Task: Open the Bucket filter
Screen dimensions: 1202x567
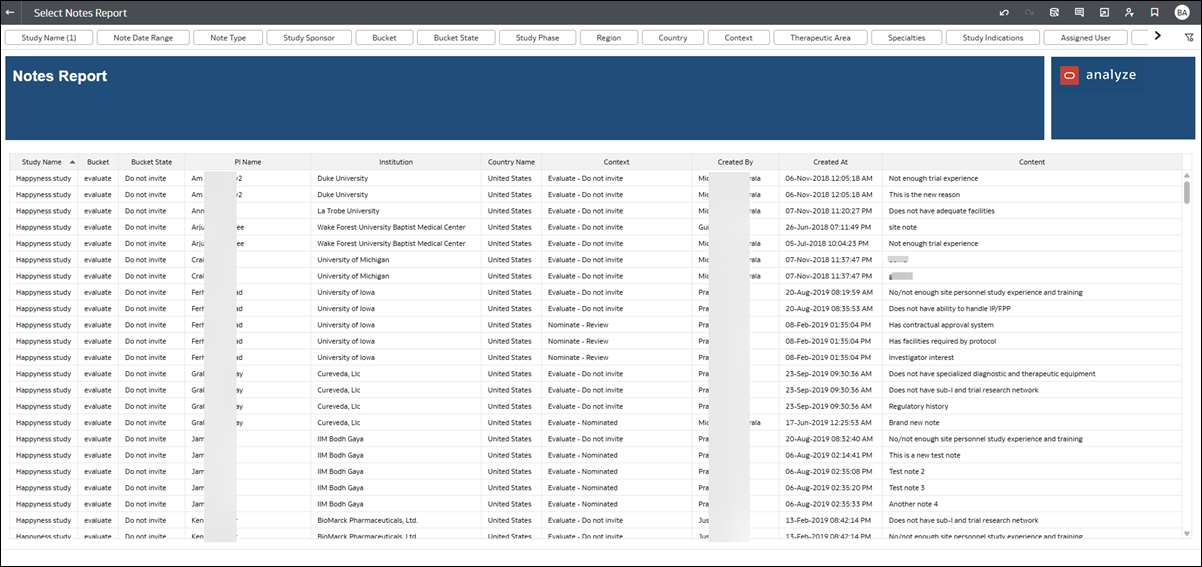Action: 384,38
